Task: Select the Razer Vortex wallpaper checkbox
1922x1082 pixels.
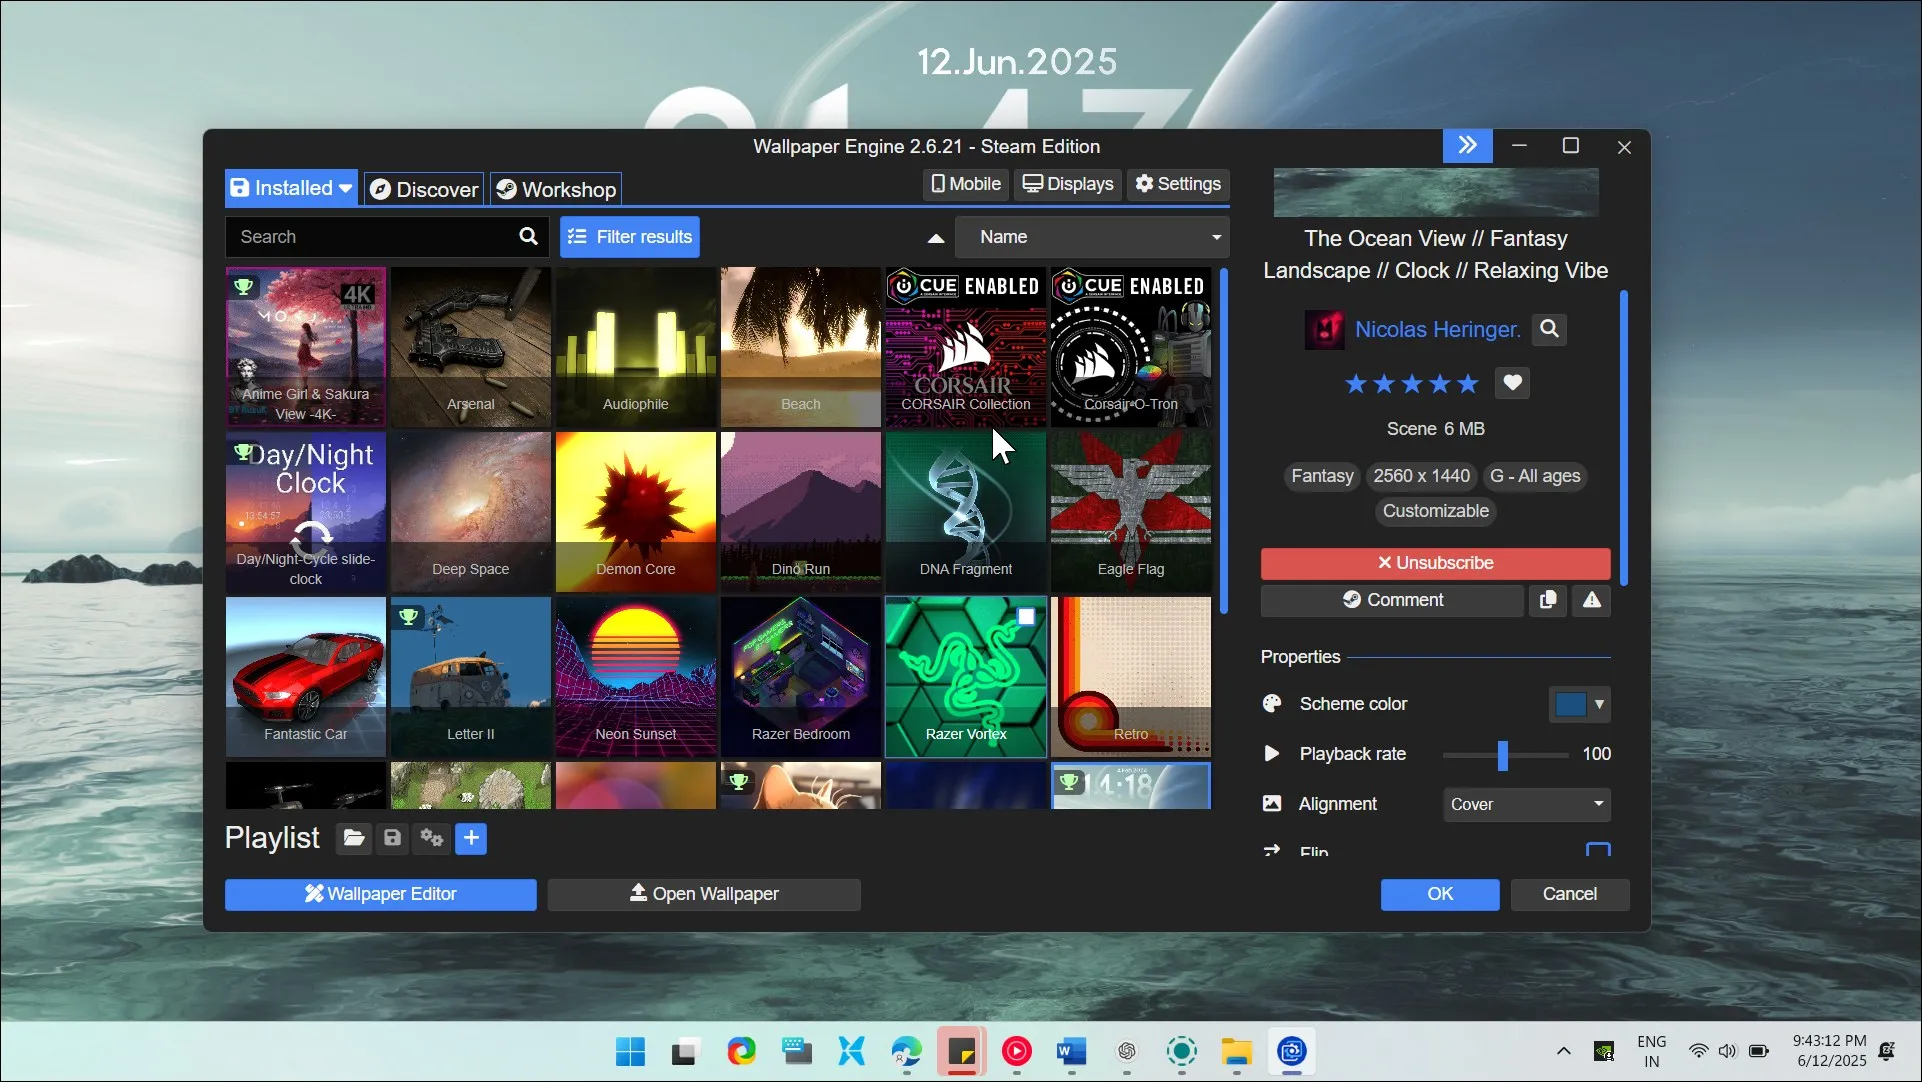Action: 1026,618
